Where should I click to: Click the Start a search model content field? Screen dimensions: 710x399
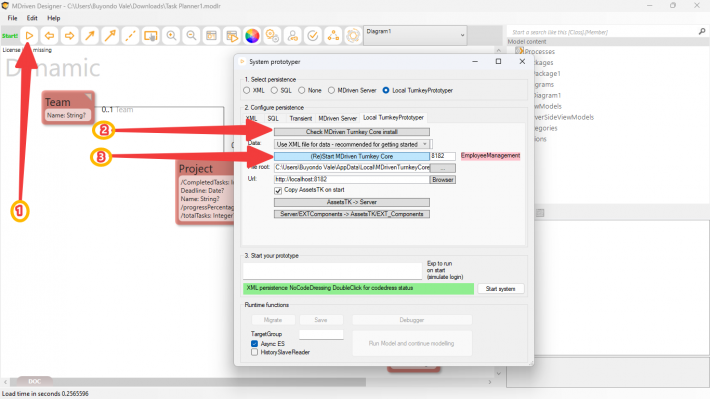pyautogui.click(x=602, y=32)
